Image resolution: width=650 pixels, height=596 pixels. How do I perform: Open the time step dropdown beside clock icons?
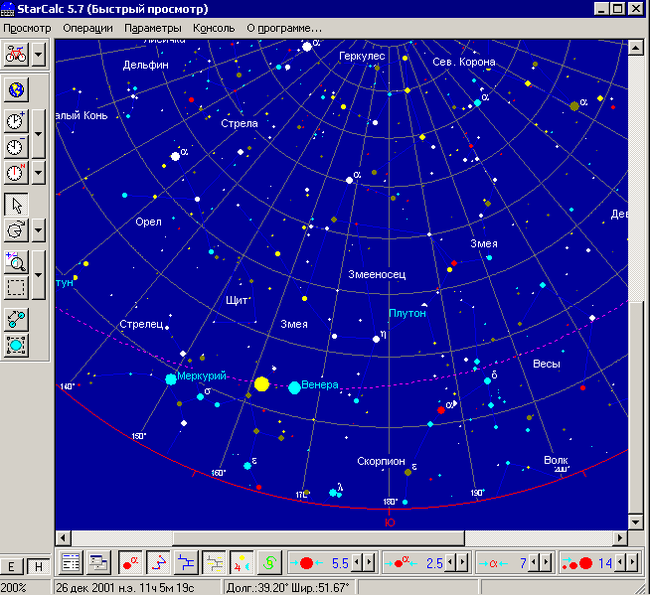point(39,133)
